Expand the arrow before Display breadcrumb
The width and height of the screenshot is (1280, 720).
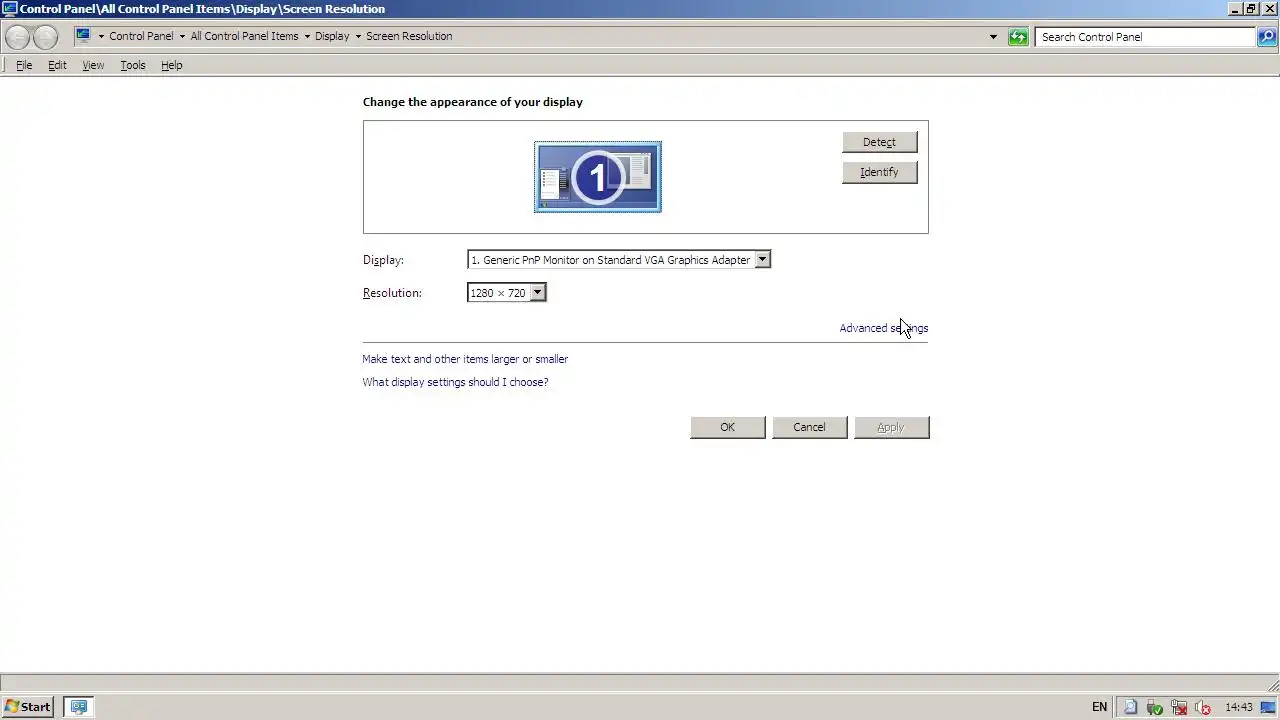(x=307, y=36)
